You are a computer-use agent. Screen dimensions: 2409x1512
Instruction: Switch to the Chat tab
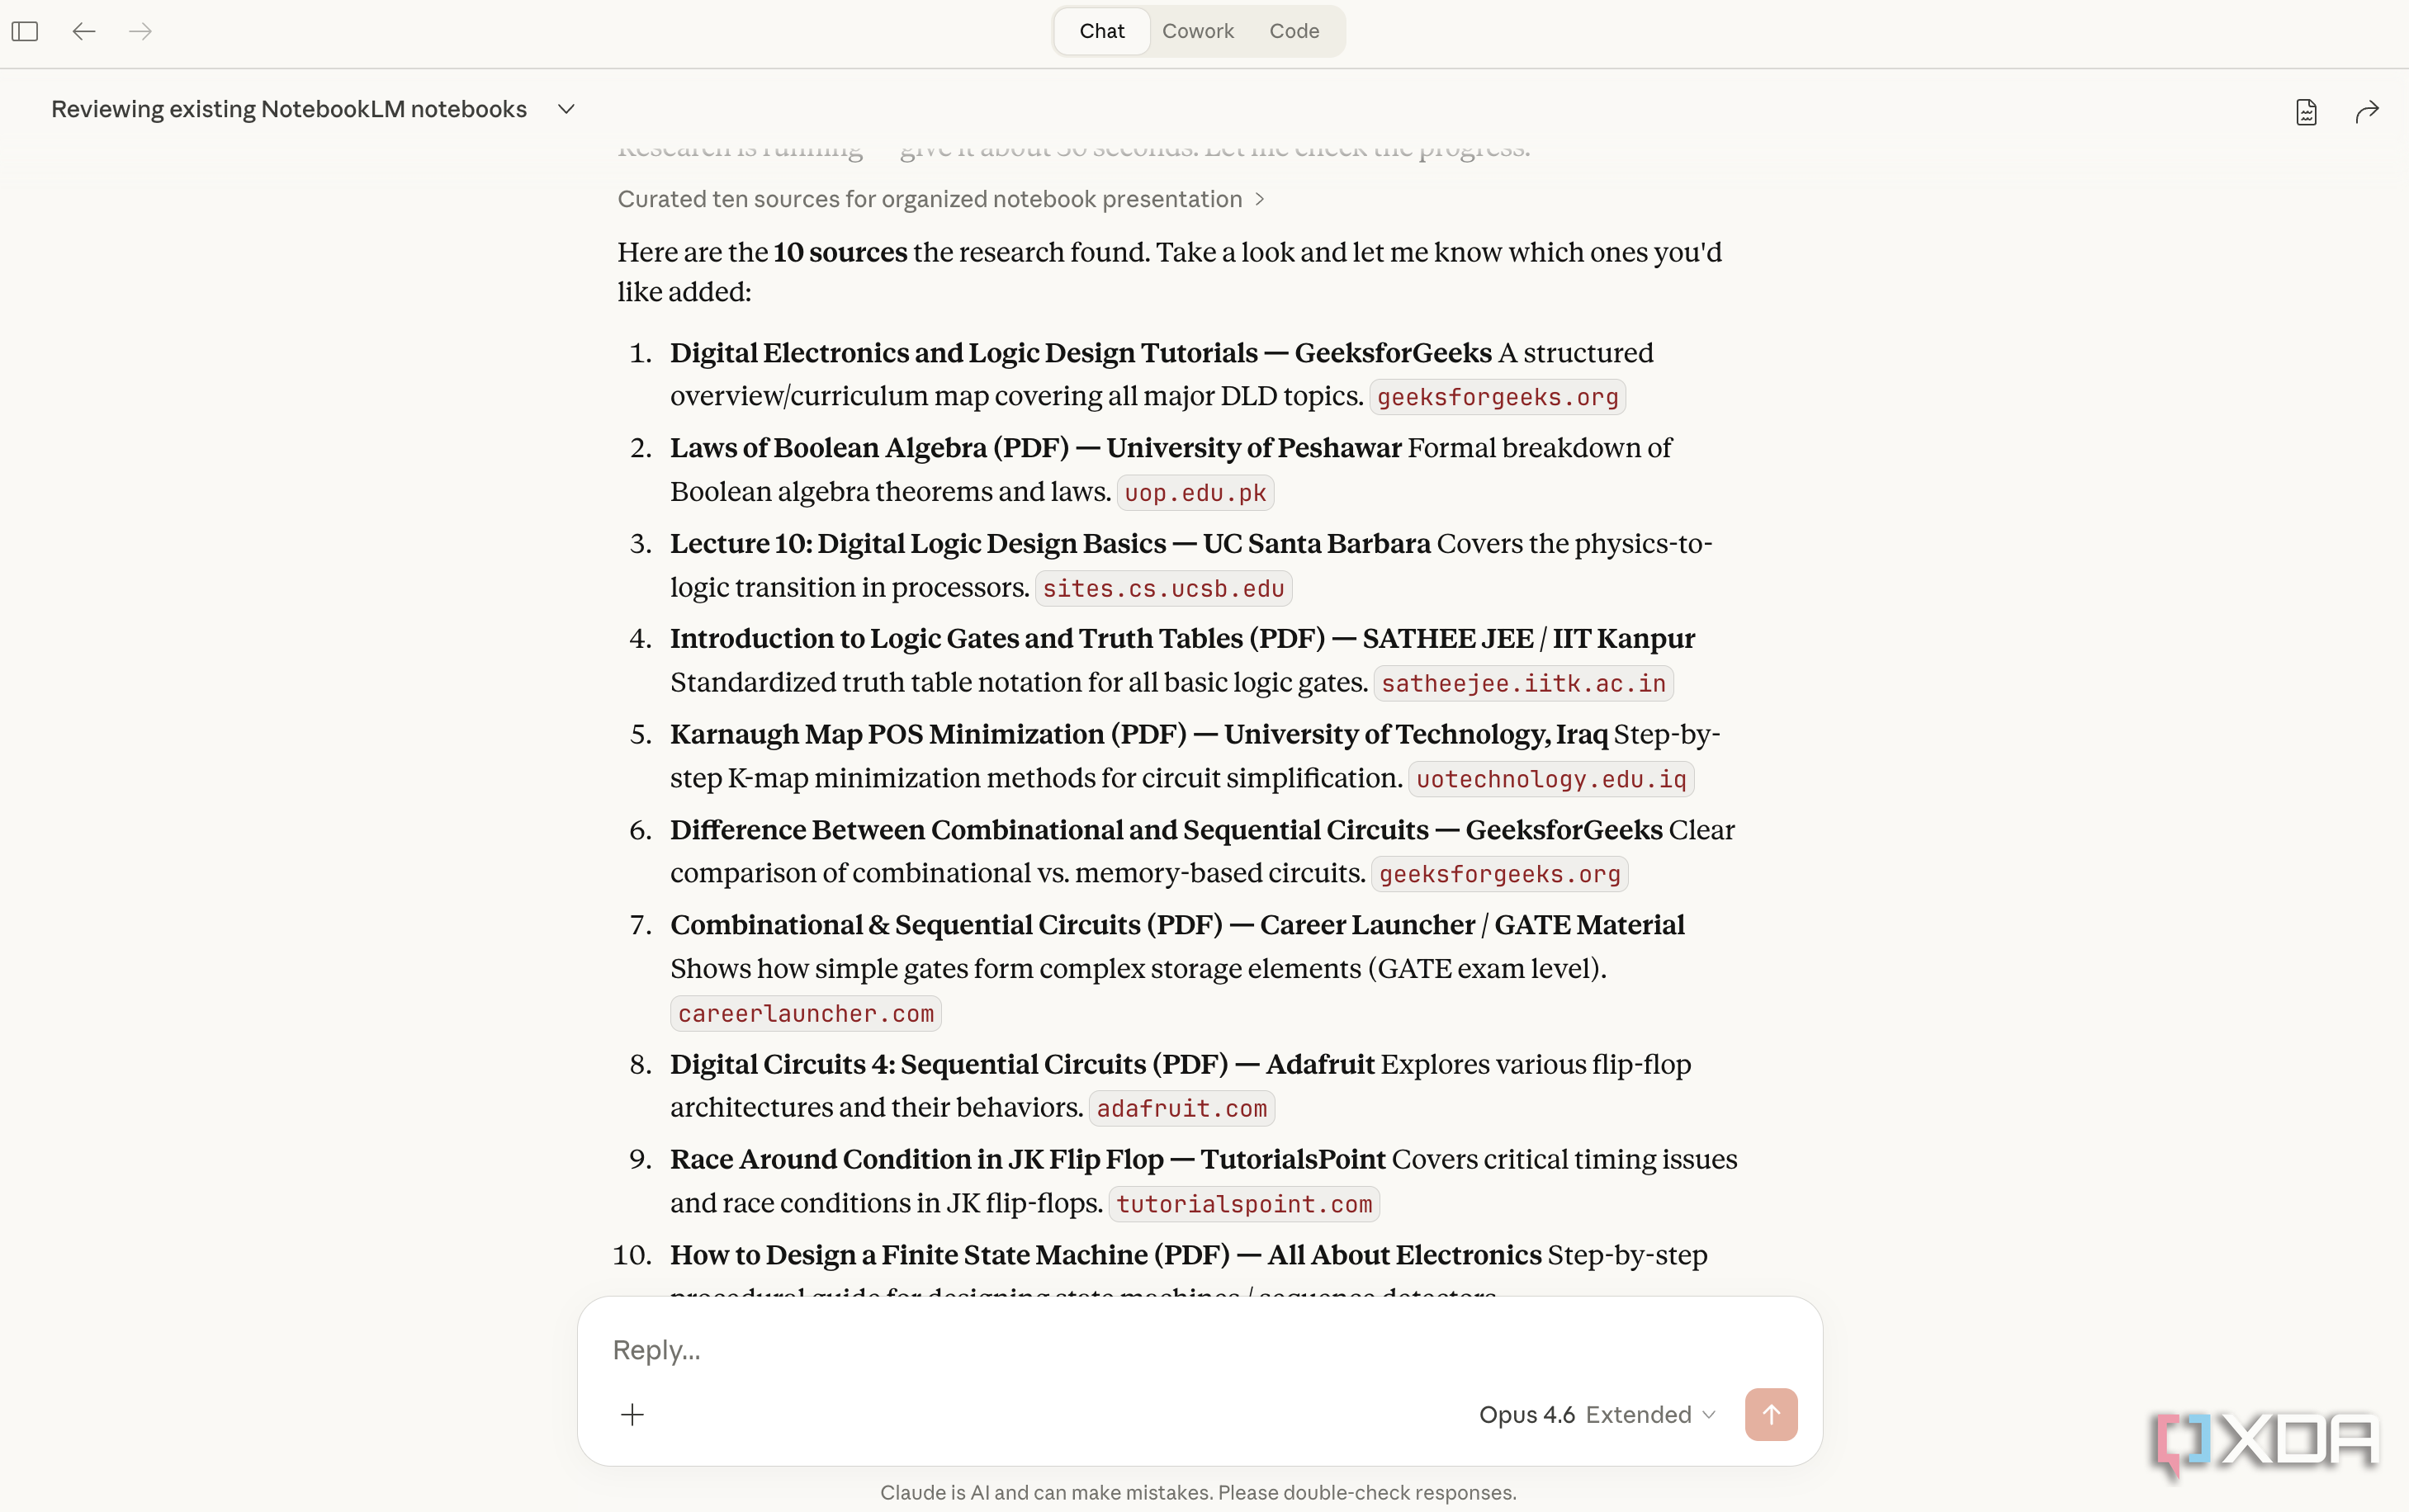click(1102, 31)
